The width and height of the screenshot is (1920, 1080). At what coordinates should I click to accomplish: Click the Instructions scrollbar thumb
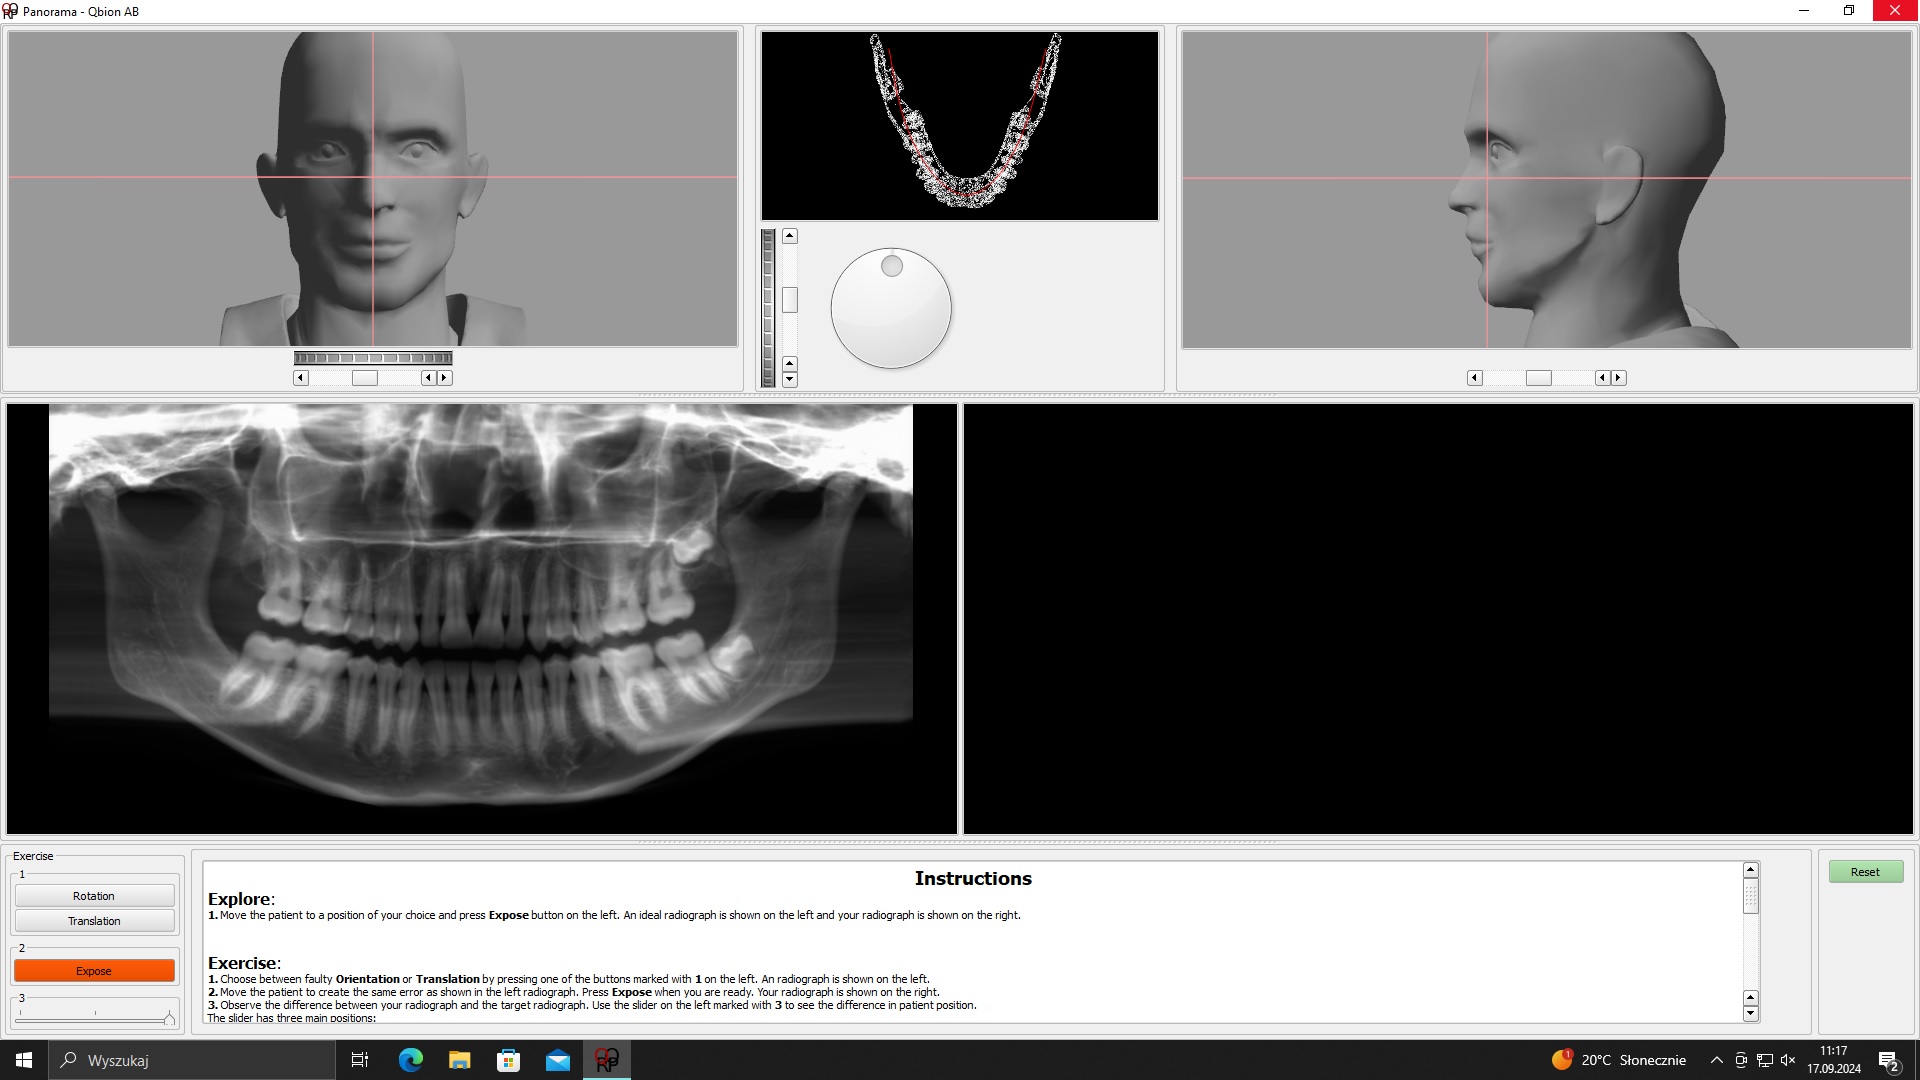[1750, 896]
